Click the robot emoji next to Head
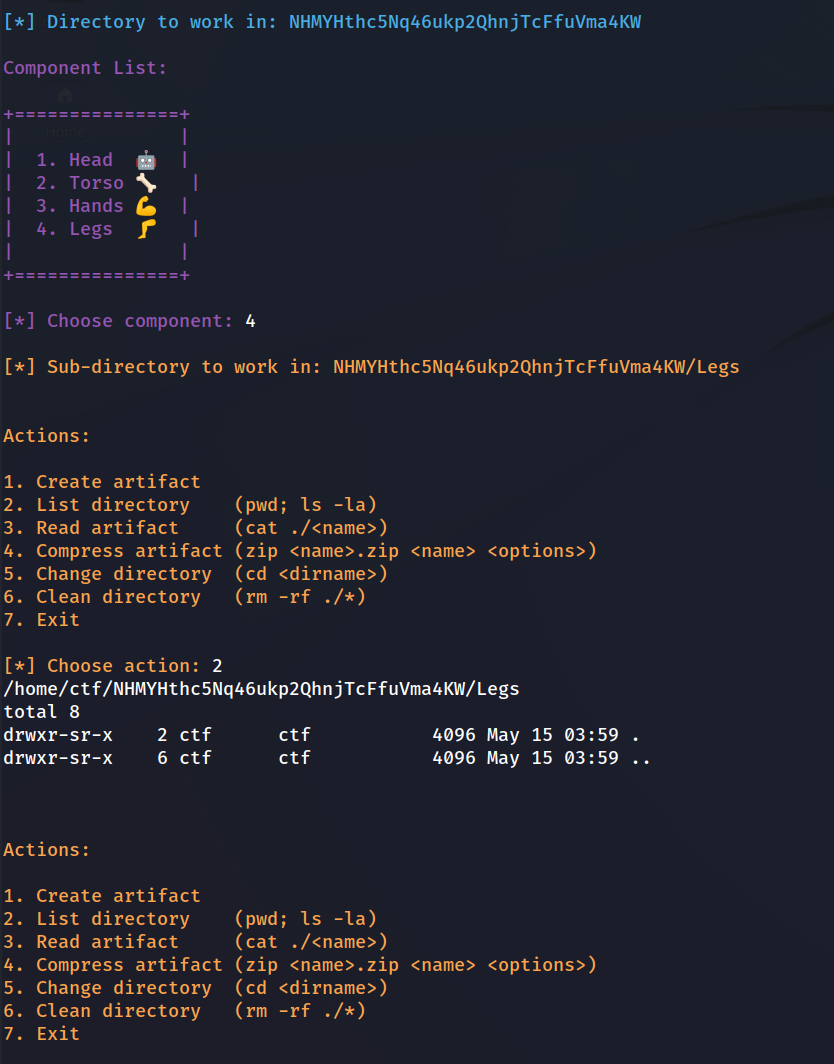Image resolution: width=834 pixels, height=1064 pixels. [x=146, y=160]
